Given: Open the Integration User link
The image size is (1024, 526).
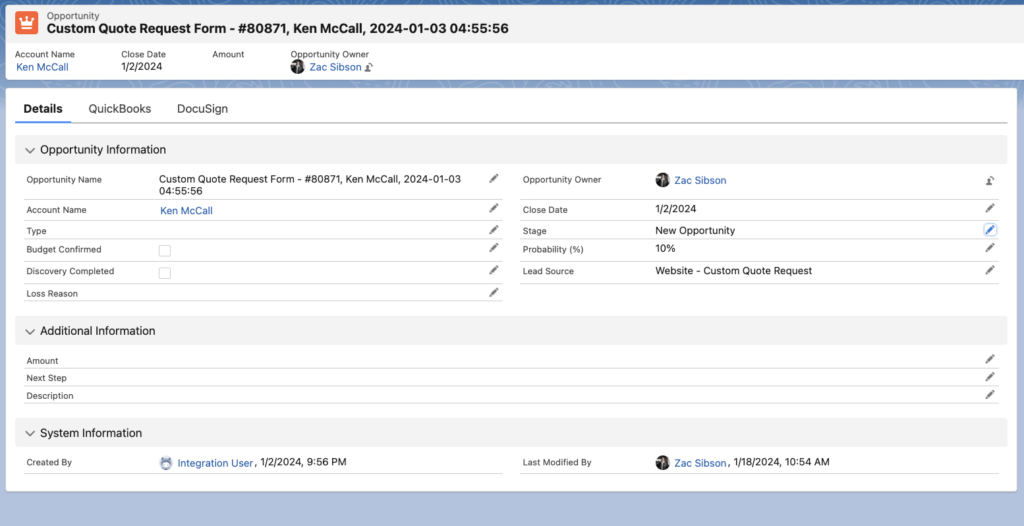Looking at the screenshot, I should [x=215, y=463].
